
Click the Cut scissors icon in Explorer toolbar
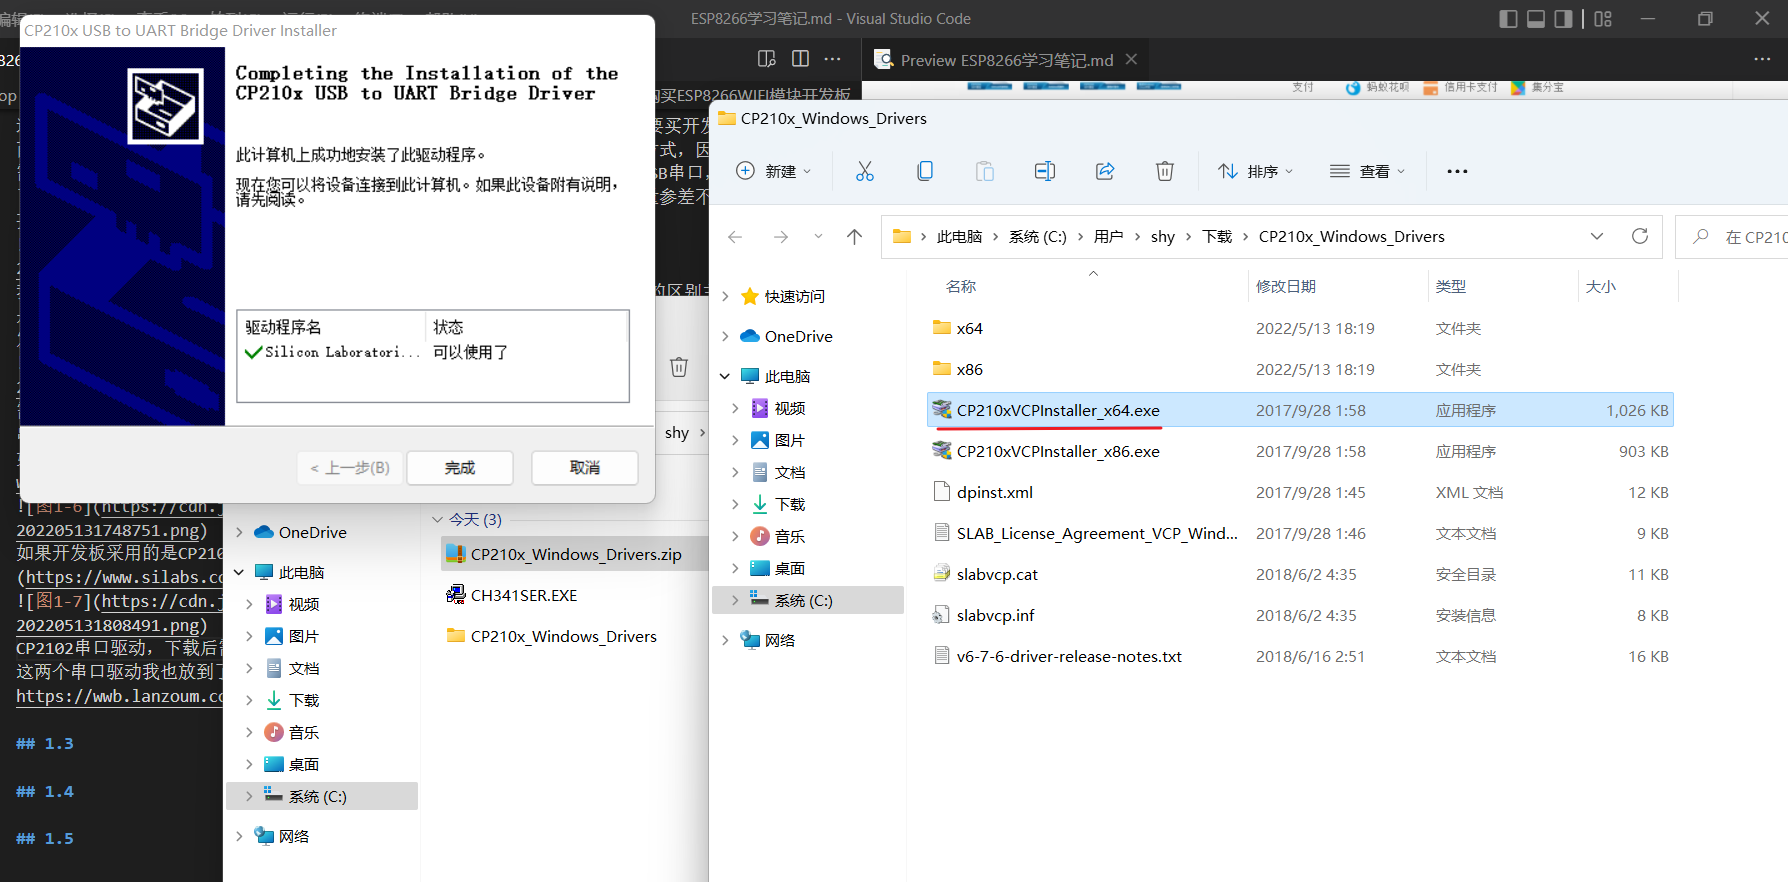click(865, 171)
